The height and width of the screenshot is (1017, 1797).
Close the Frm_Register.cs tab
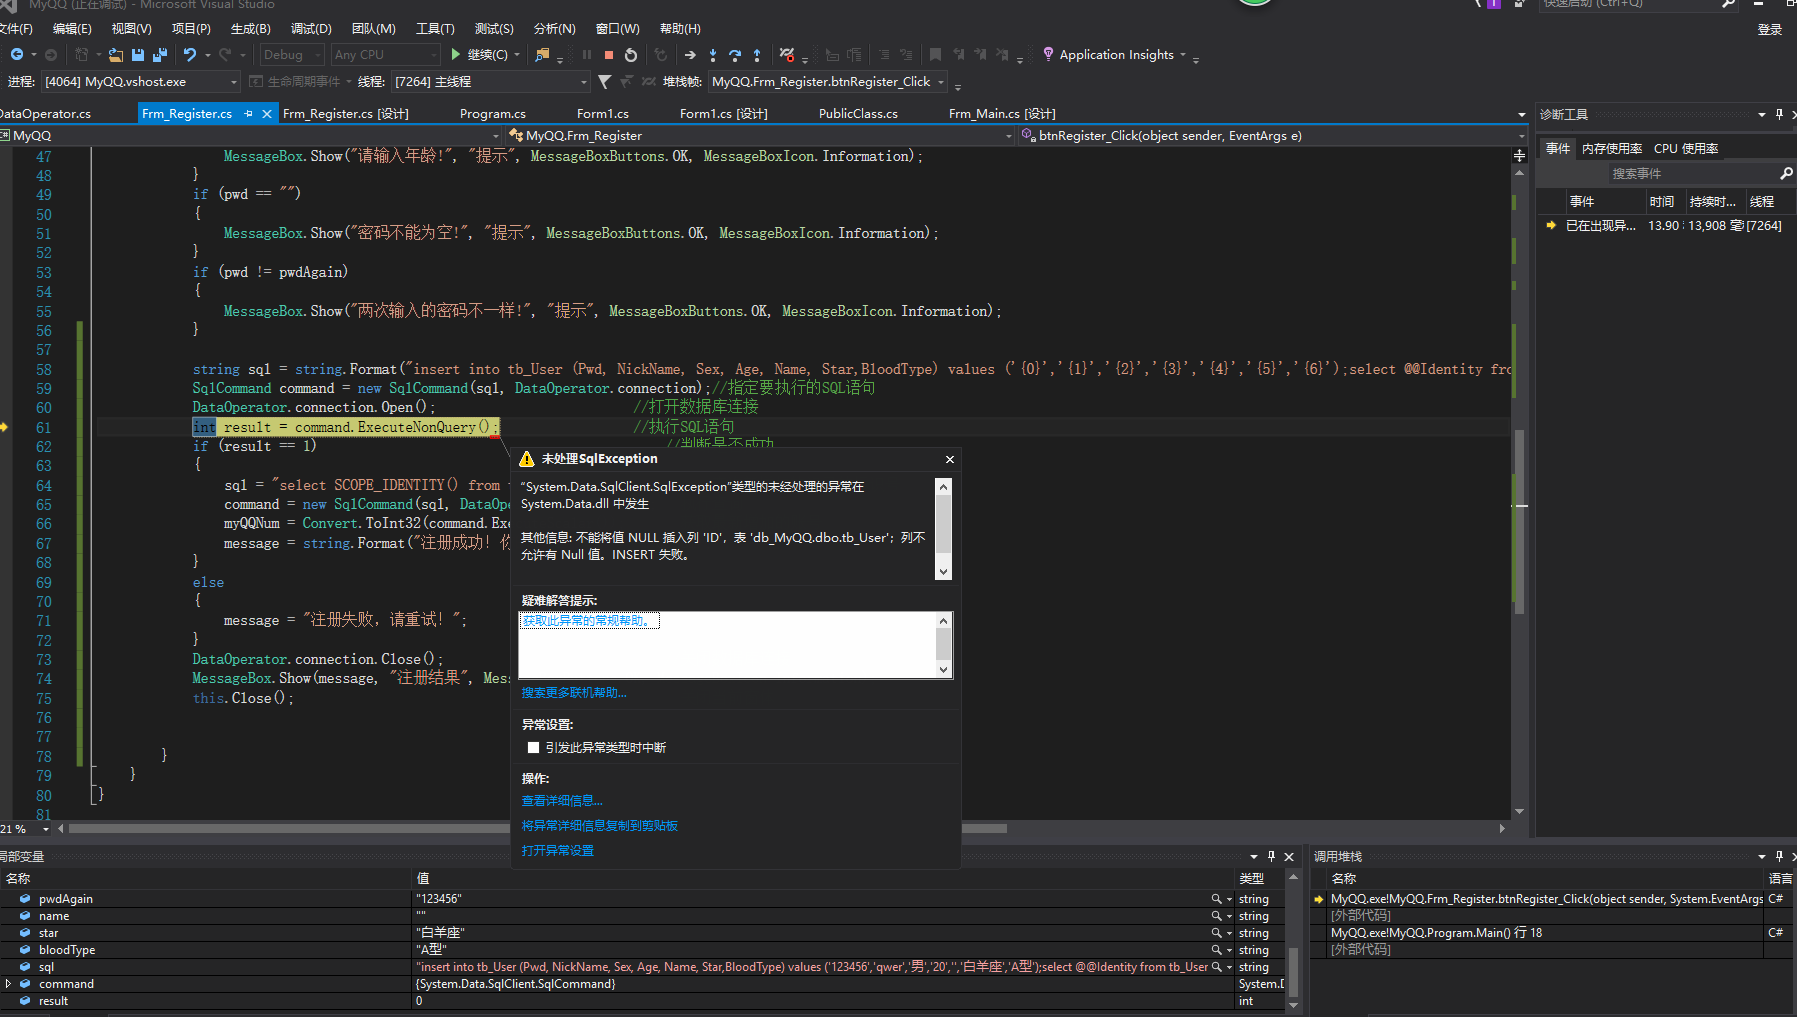tap(267, 114)
